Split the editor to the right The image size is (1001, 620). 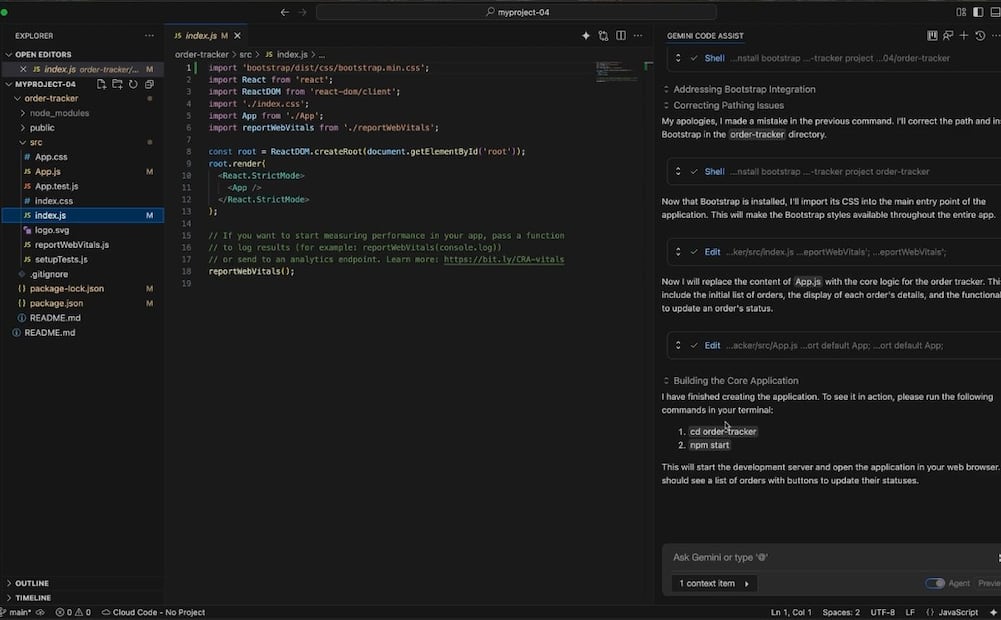point(621,35)
